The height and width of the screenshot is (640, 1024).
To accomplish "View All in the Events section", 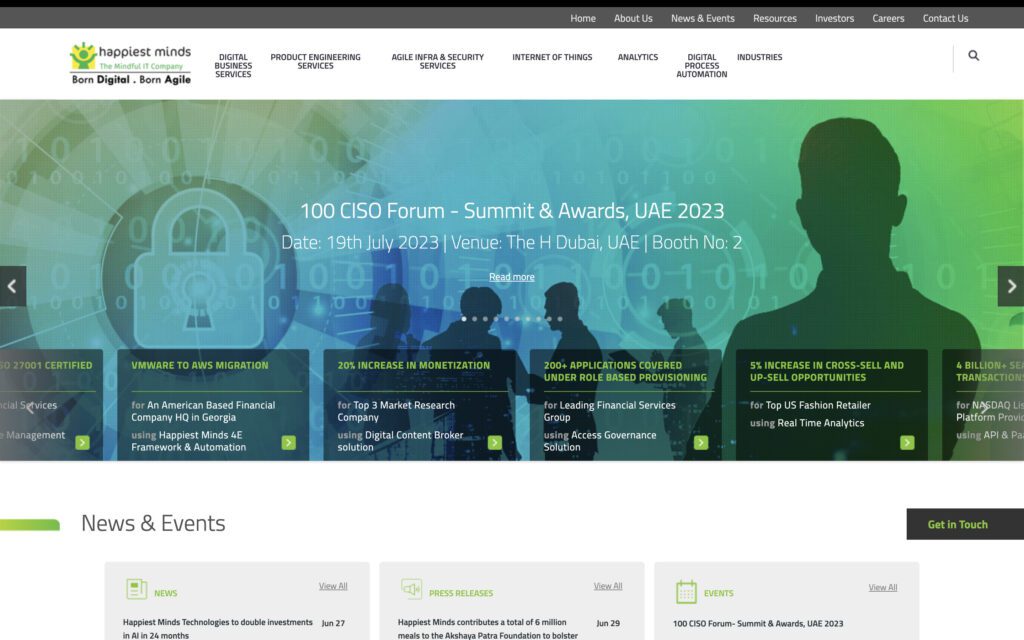I will 883,588.
